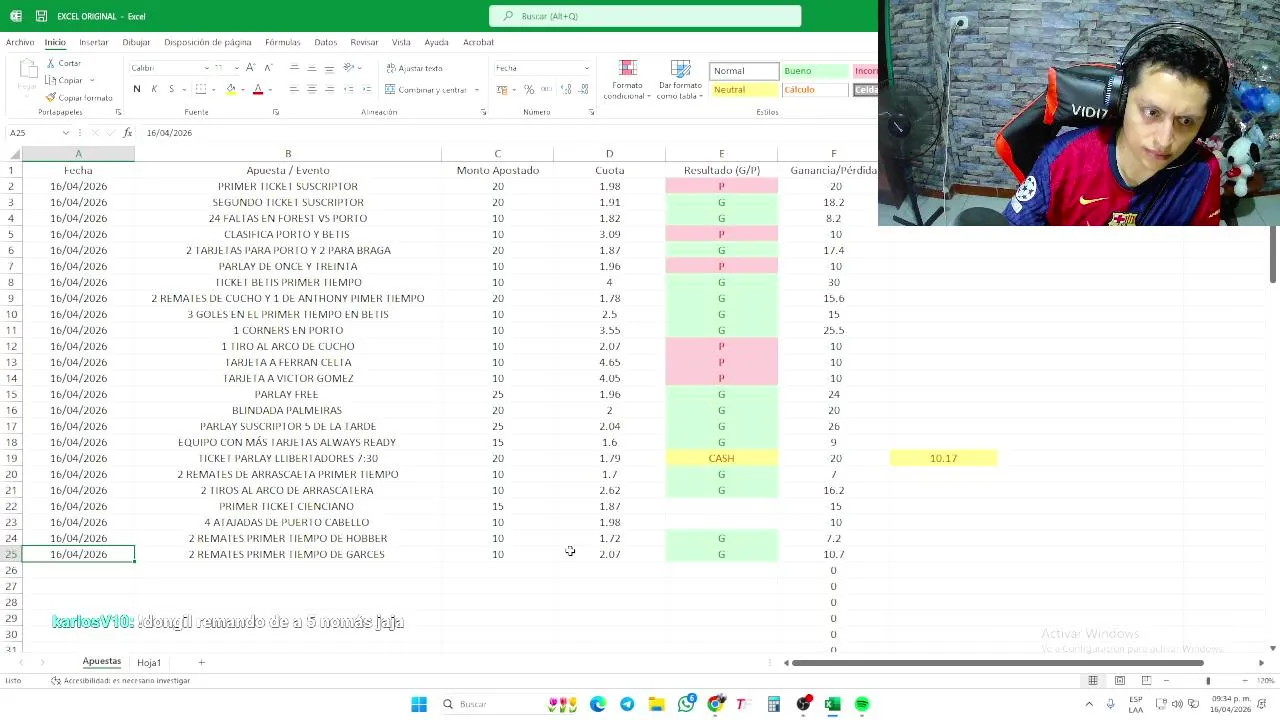This screenshot has width=1280, height=720.
Task: Apply percent style format
Action: tap(529, 89)
